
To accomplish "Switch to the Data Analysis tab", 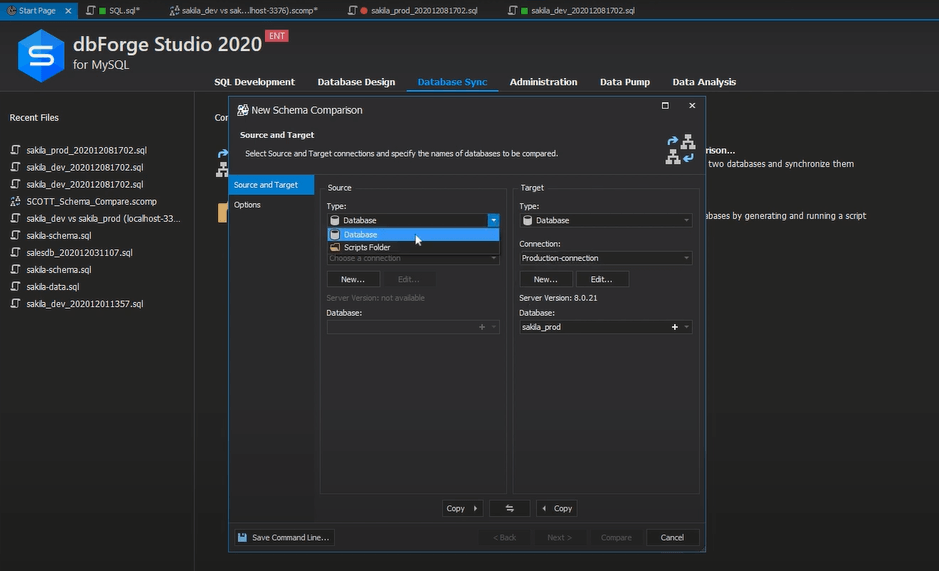I will 704,82.
